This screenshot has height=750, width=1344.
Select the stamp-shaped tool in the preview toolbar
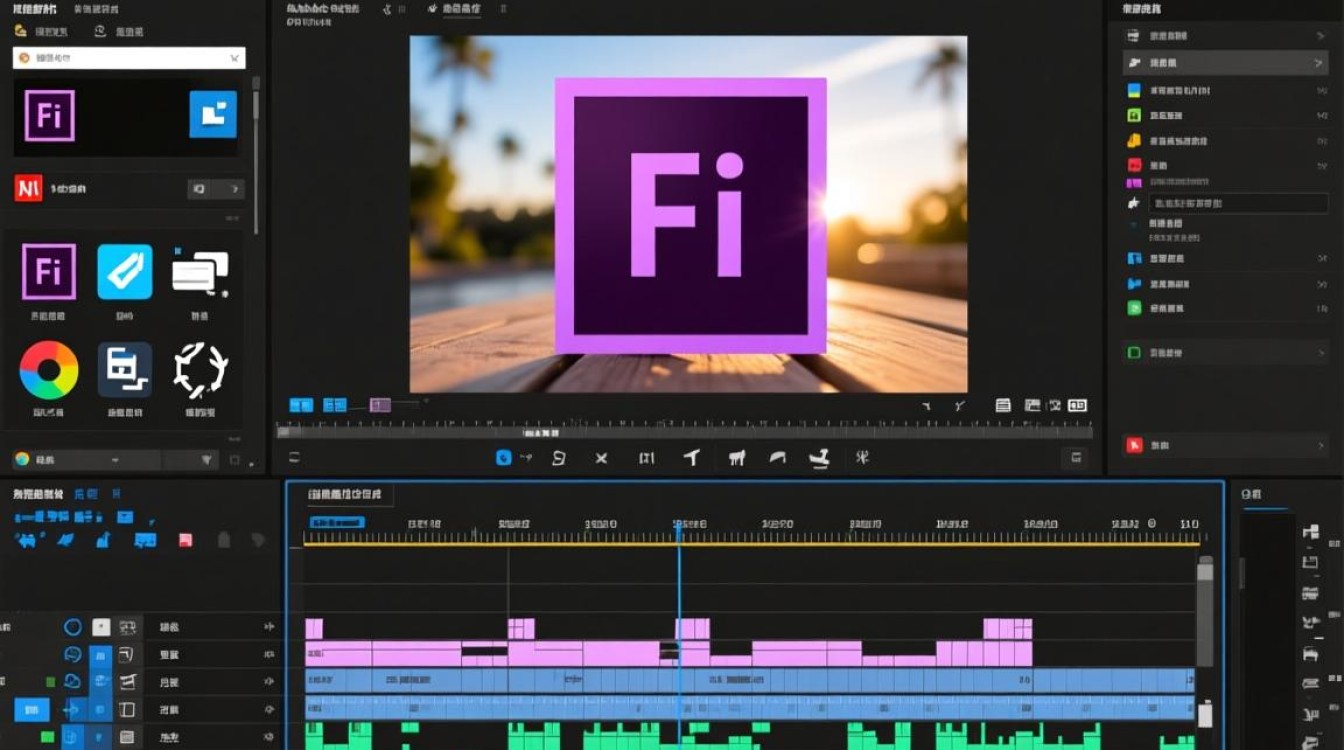(820, 458)
